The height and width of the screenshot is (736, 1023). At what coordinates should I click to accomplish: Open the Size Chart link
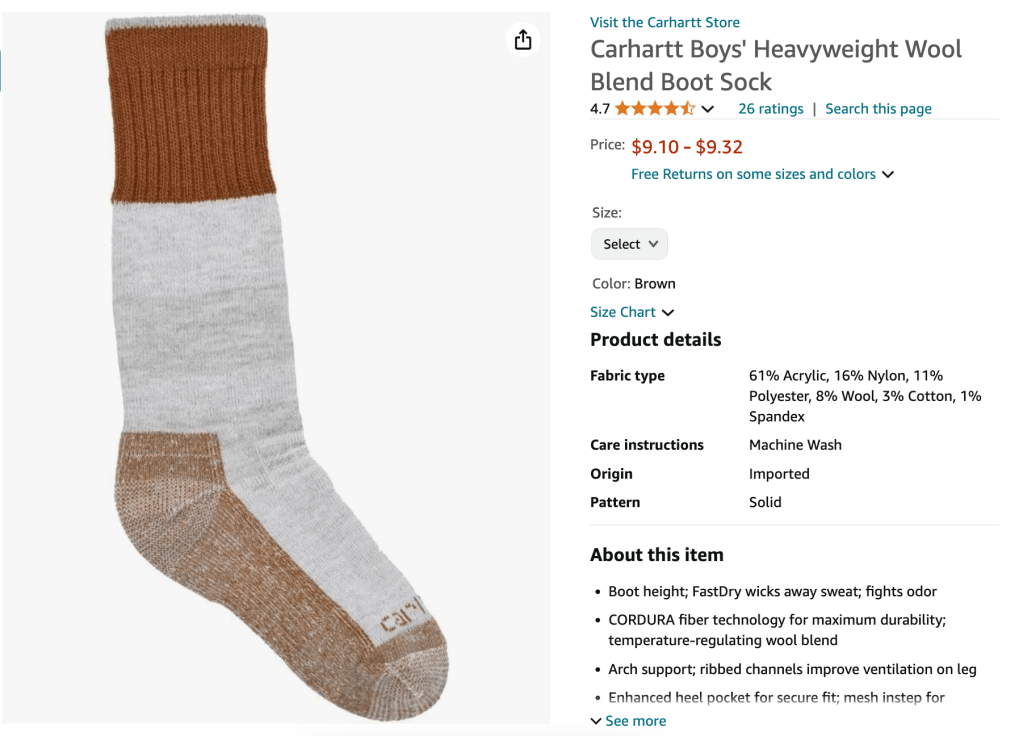pos(623,312)
